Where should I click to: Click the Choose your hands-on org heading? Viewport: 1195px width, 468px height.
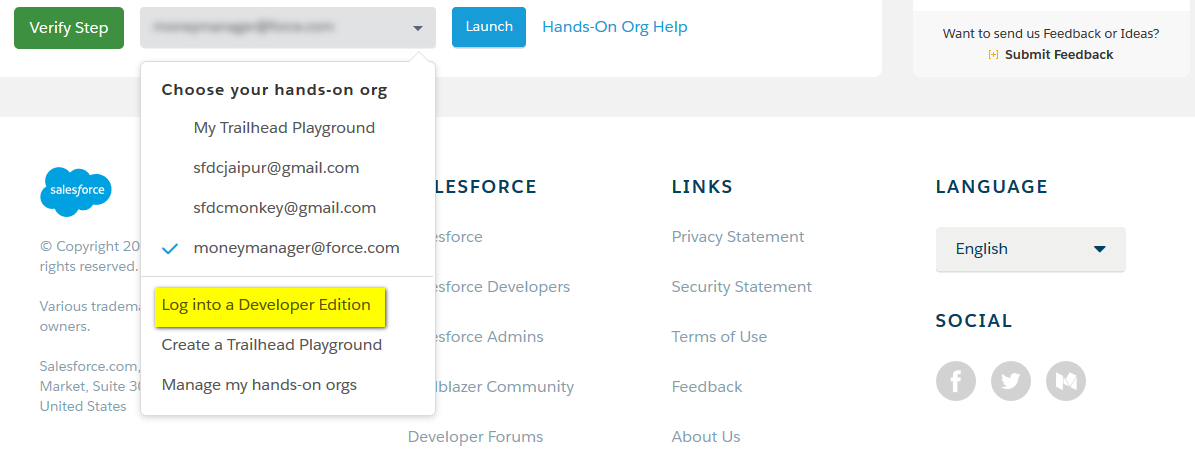pos(274,90)
